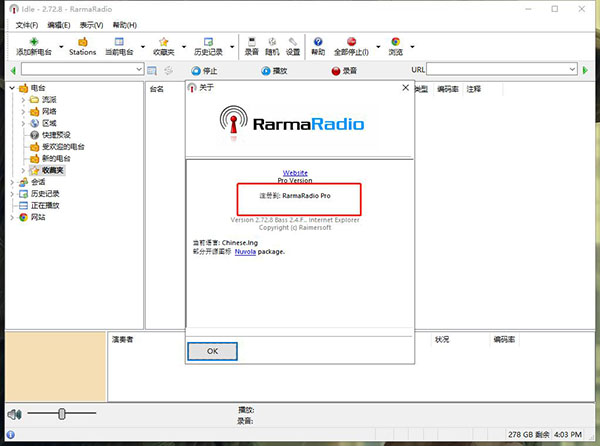This screenshot has width=600, height=446.
Task: Click the red Record (录音) playback button
Action: pos(344,71)
